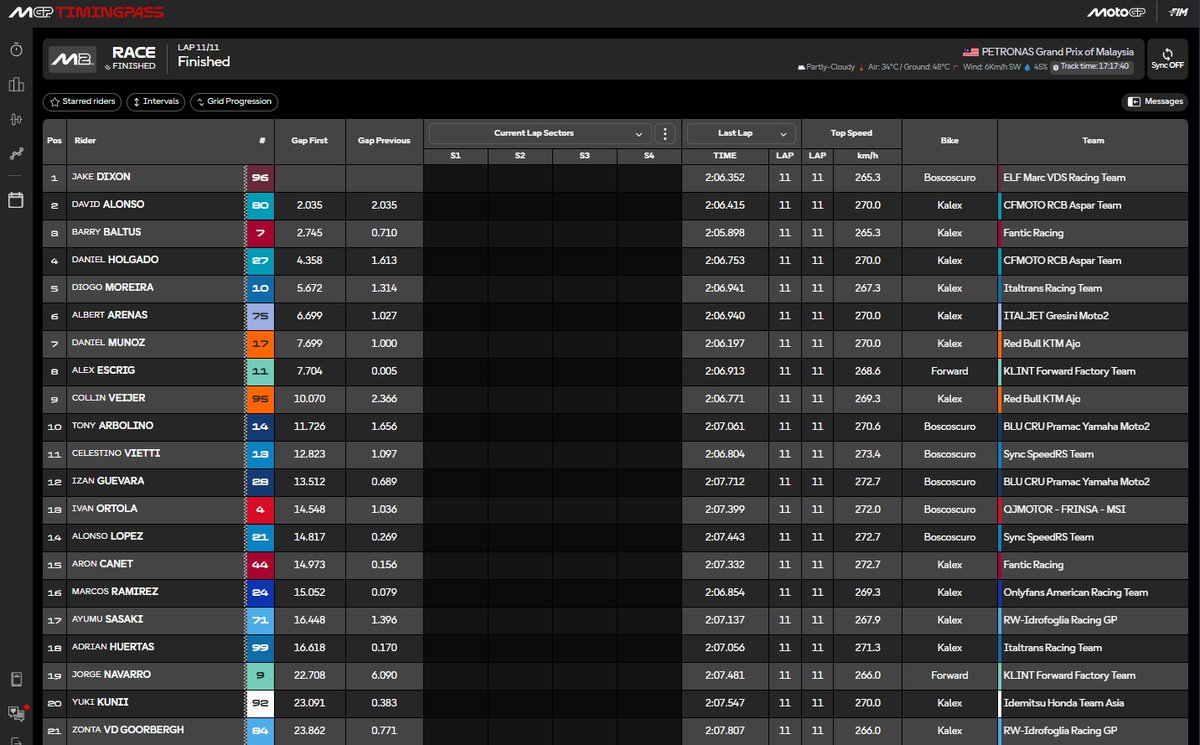The height and width of the screenshot is (745, 1200).
Task: Select rider COLLIN VEIJER
Action: click(108, 398)
